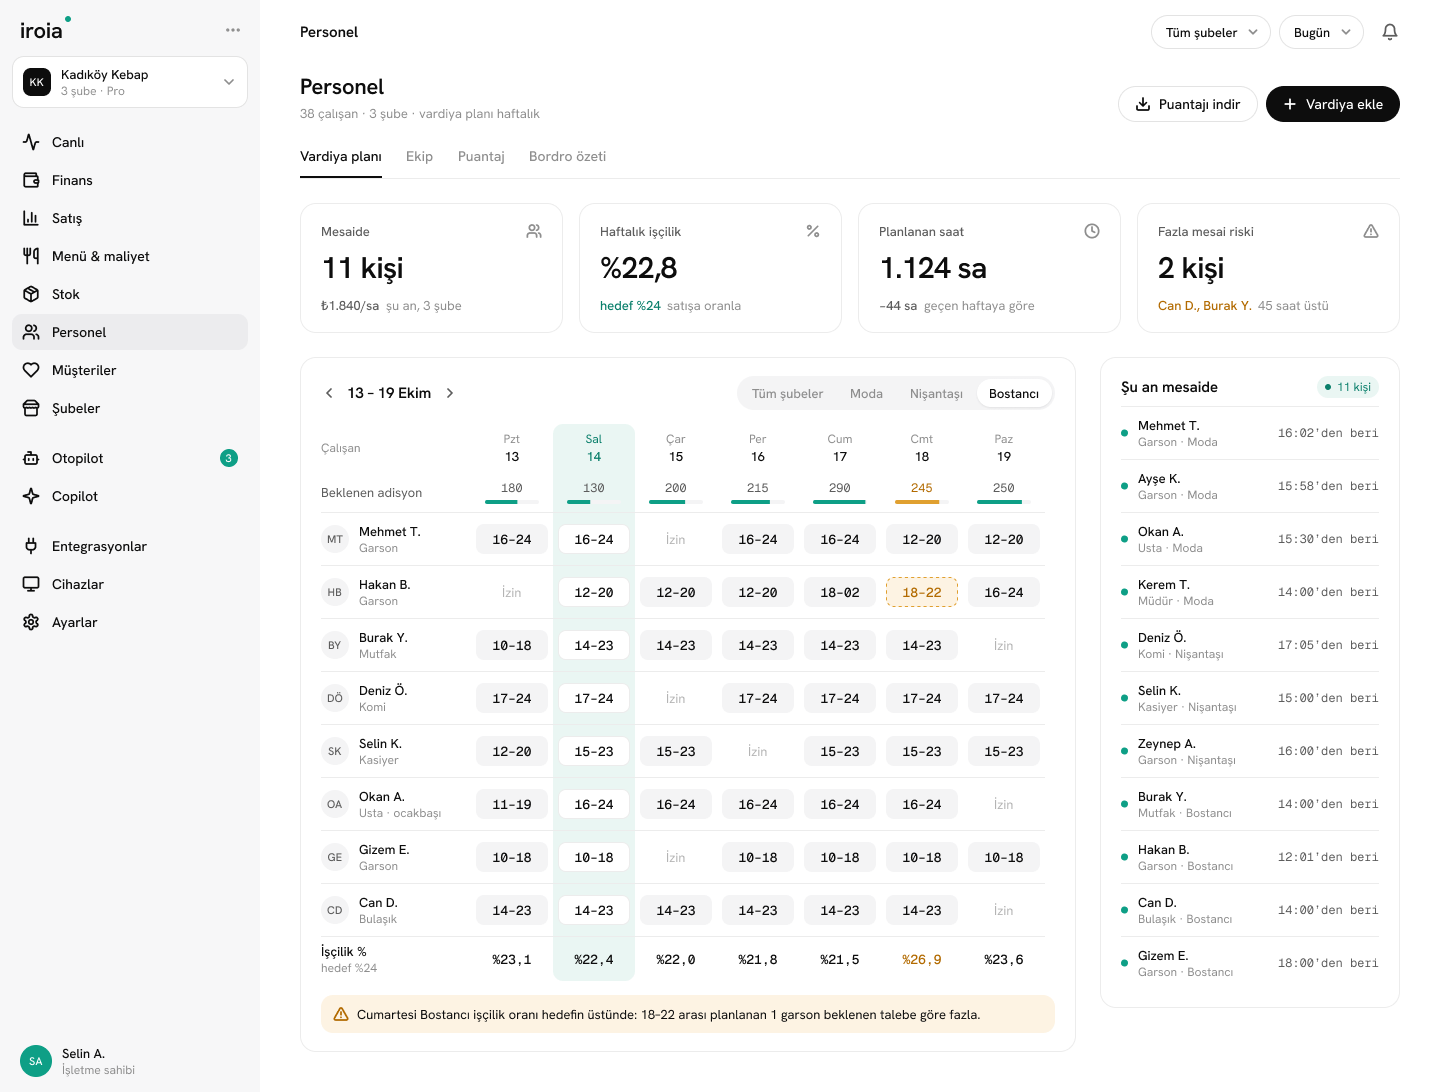The height and width of the screenshot is (1092, 1440).
Task: Filter schedule to Tüm şubeler segment
Action: coord(788,394)
